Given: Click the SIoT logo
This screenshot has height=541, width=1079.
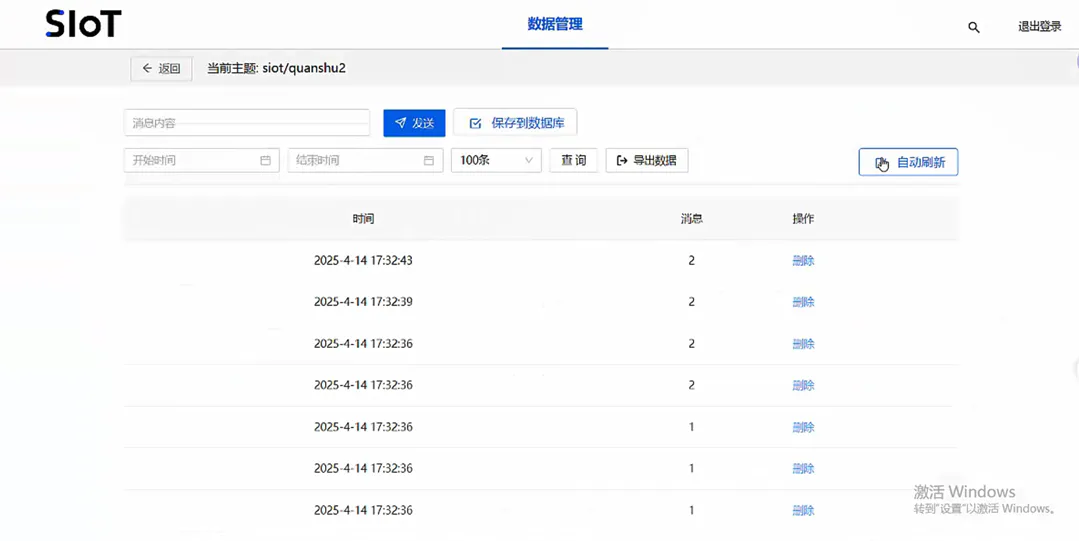Looking at the screenshot, I should click(x=83, y=24).
